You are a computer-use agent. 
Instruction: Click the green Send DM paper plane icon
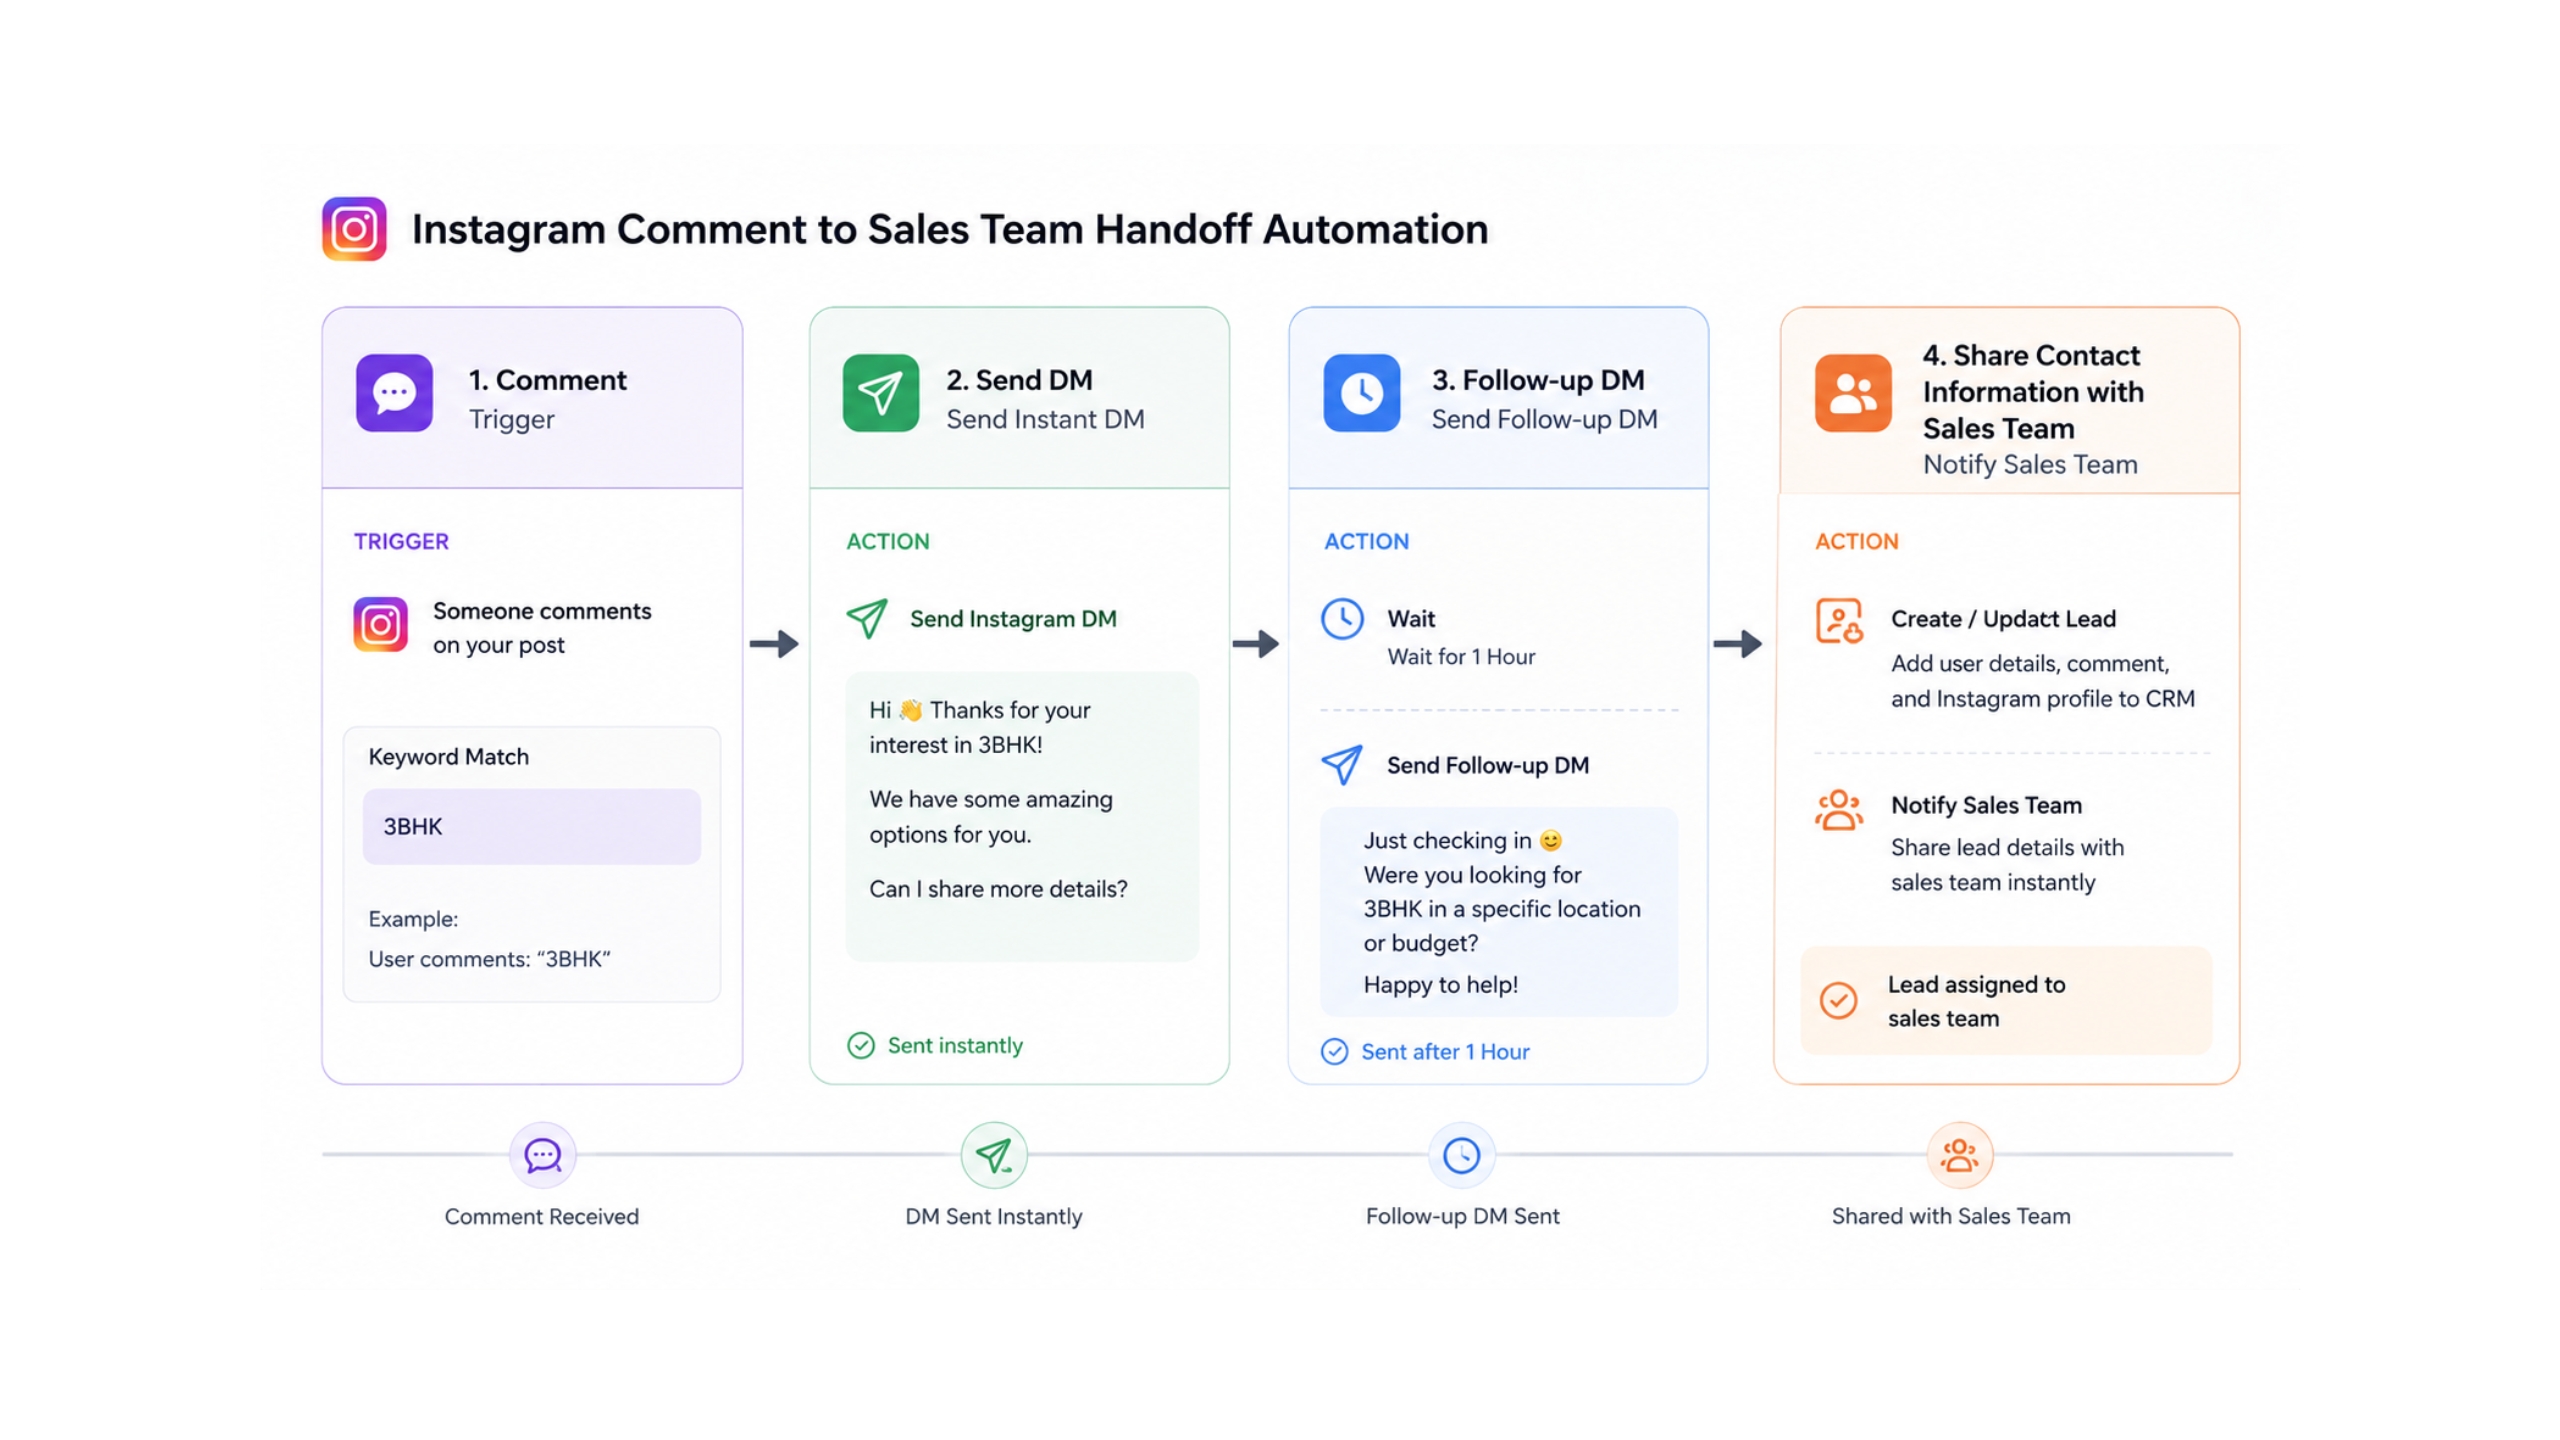[x=880, y=393]
